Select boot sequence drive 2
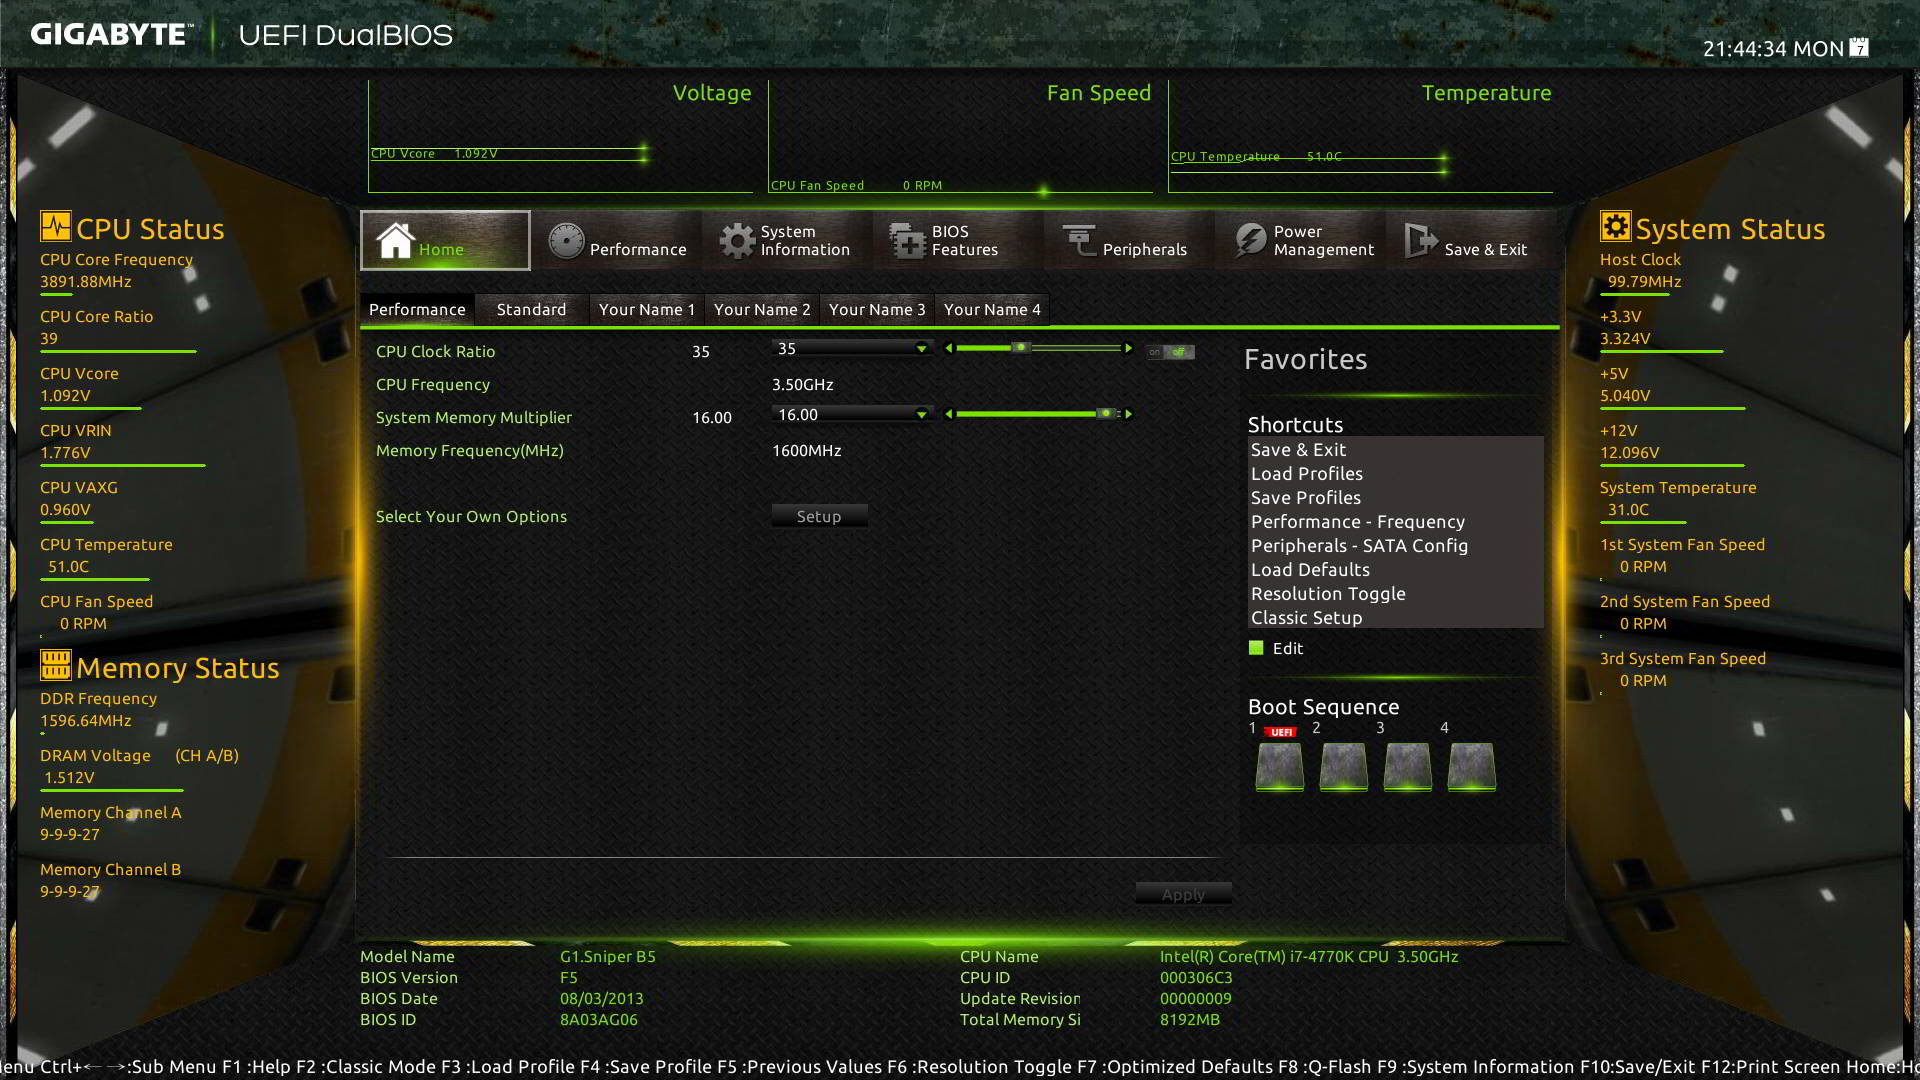This screenshot has width=1920, height=1080. point(1343,766)
